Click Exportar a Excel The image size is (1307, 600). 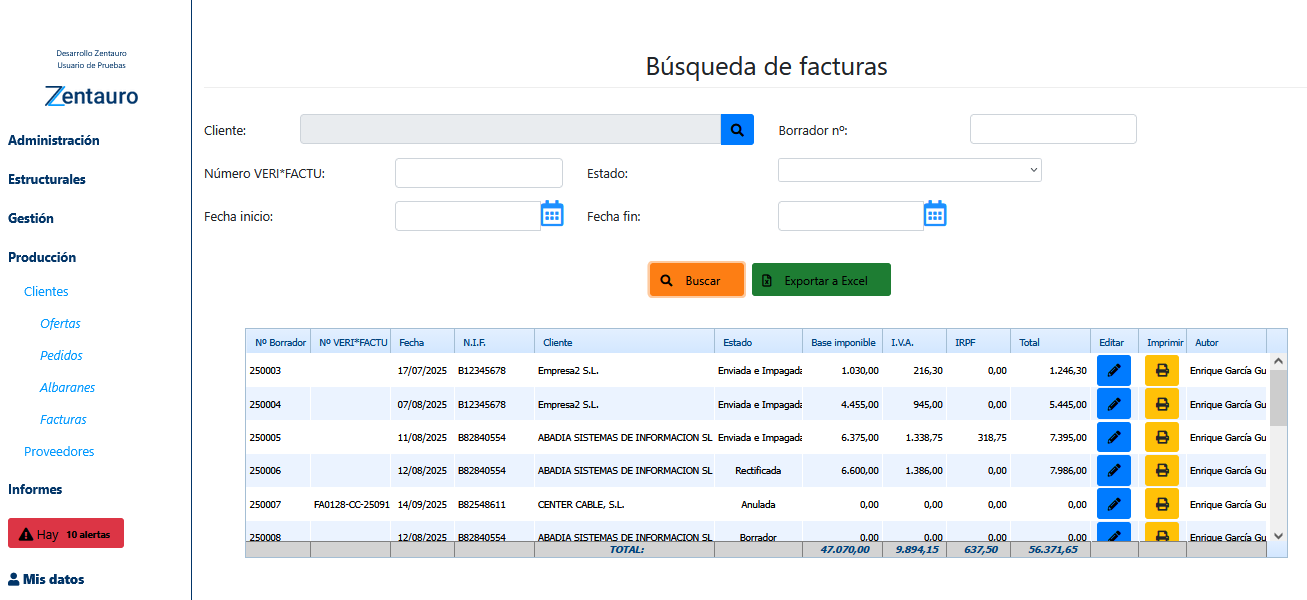tap(821, 279)
